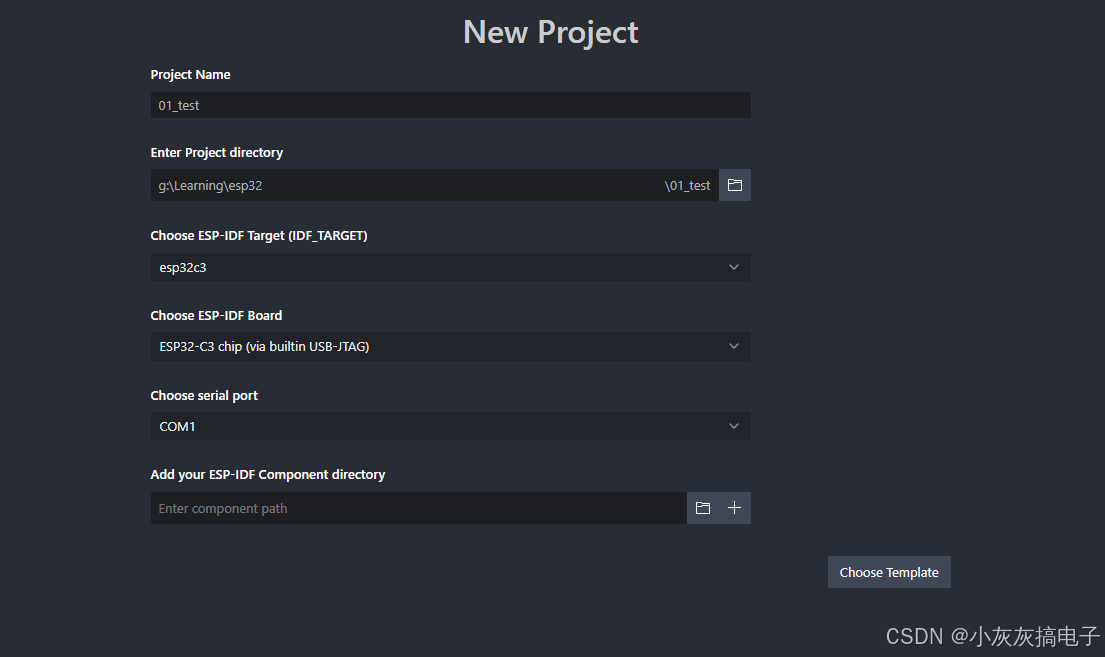This screenshot has width=1105, height=657.
Task: Click the \01_test directory suffix text
Action: (687, 185)
